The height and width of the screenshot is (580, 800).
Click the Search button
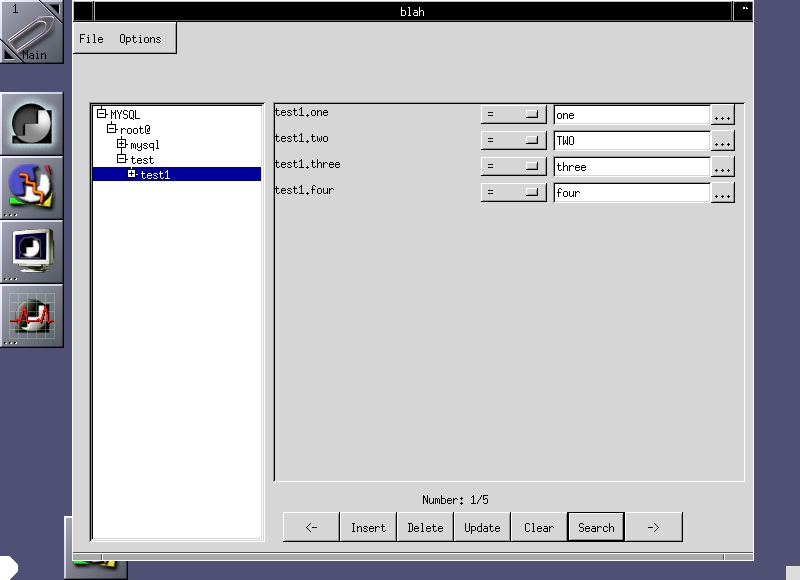point(596,527)
